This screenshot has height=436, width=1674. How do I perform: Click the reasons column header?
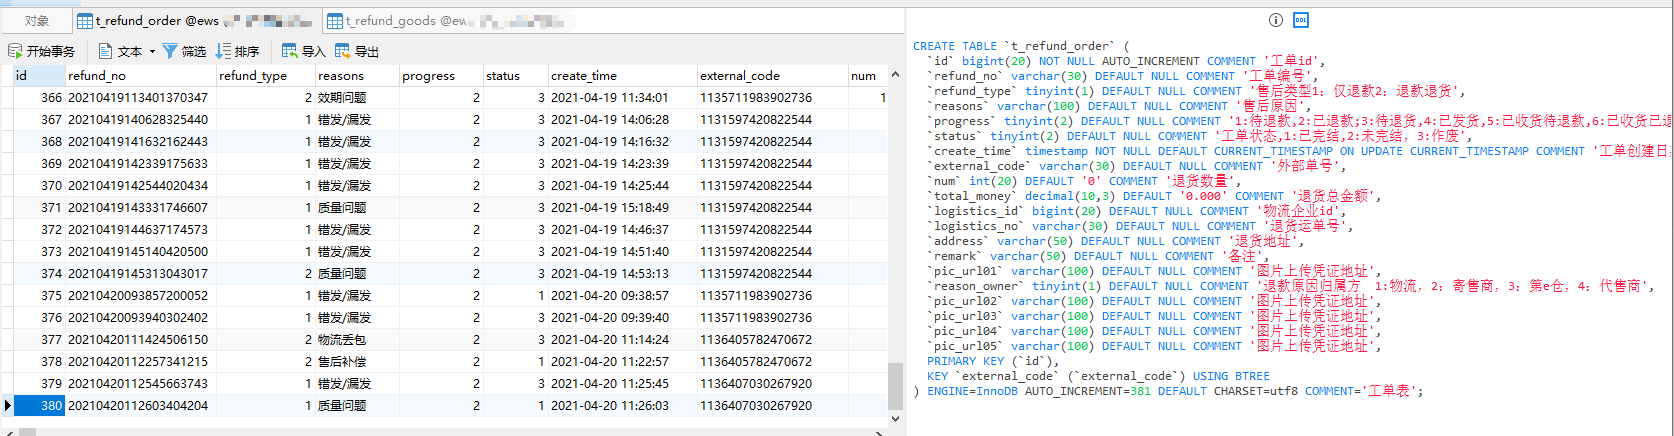tap(356, 76)
